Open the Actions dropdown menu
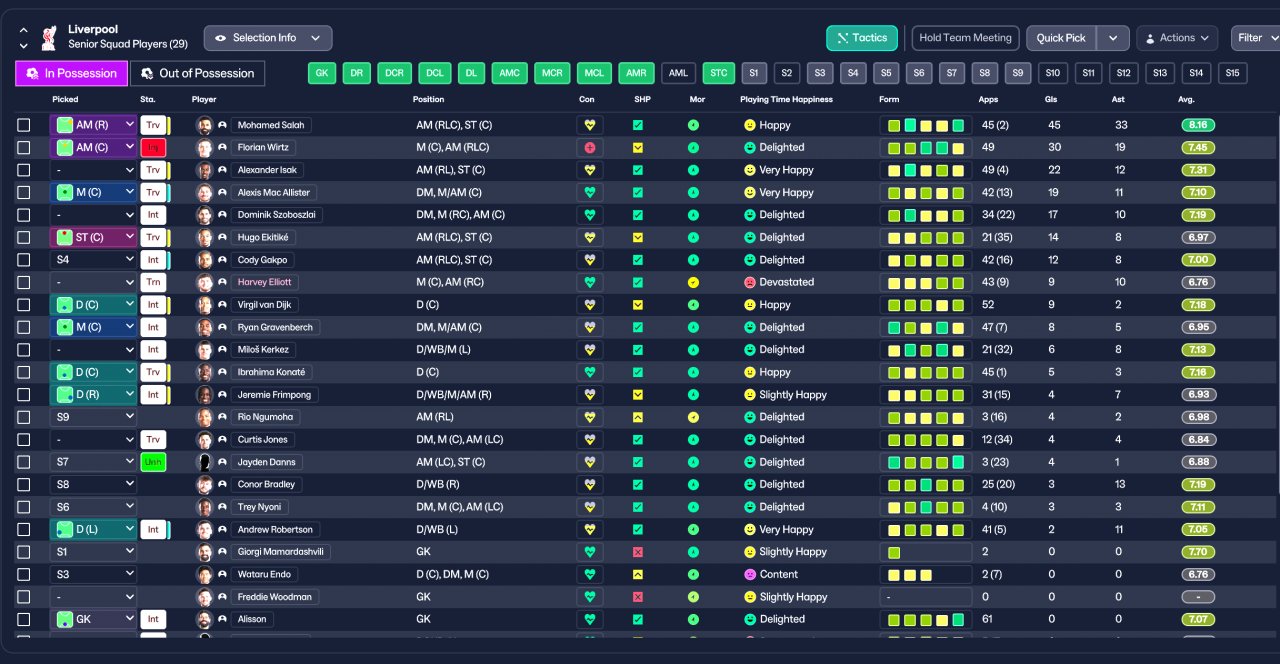Screen dimensions: 1280x664 [x=1177, y=38]
